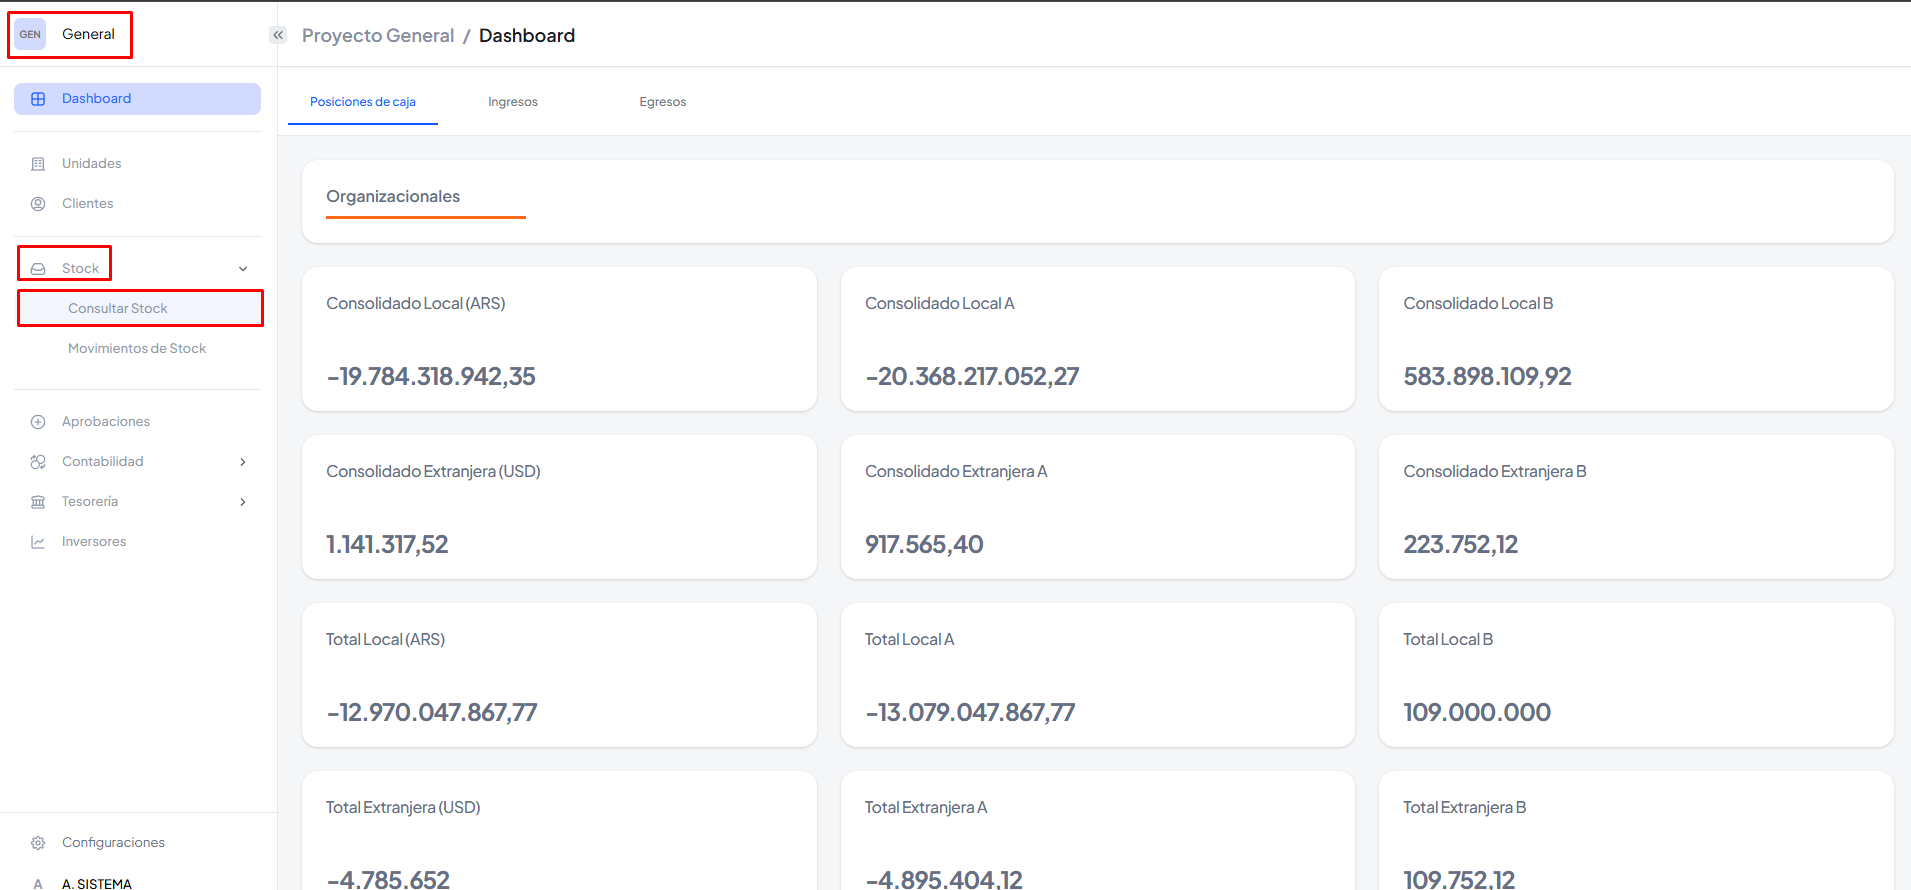Click the Clientes person icon

[38, 204]
